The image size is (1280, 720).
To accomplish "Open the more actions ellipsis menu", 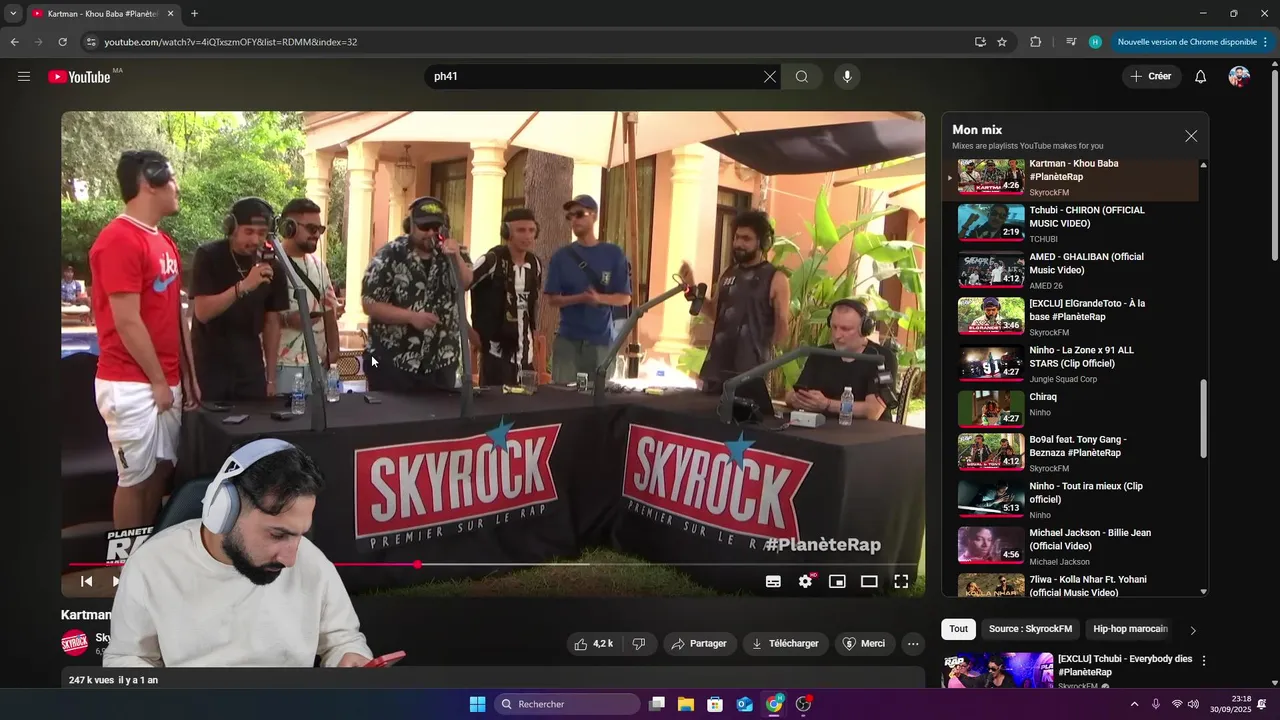I will [x=913, y=643].
